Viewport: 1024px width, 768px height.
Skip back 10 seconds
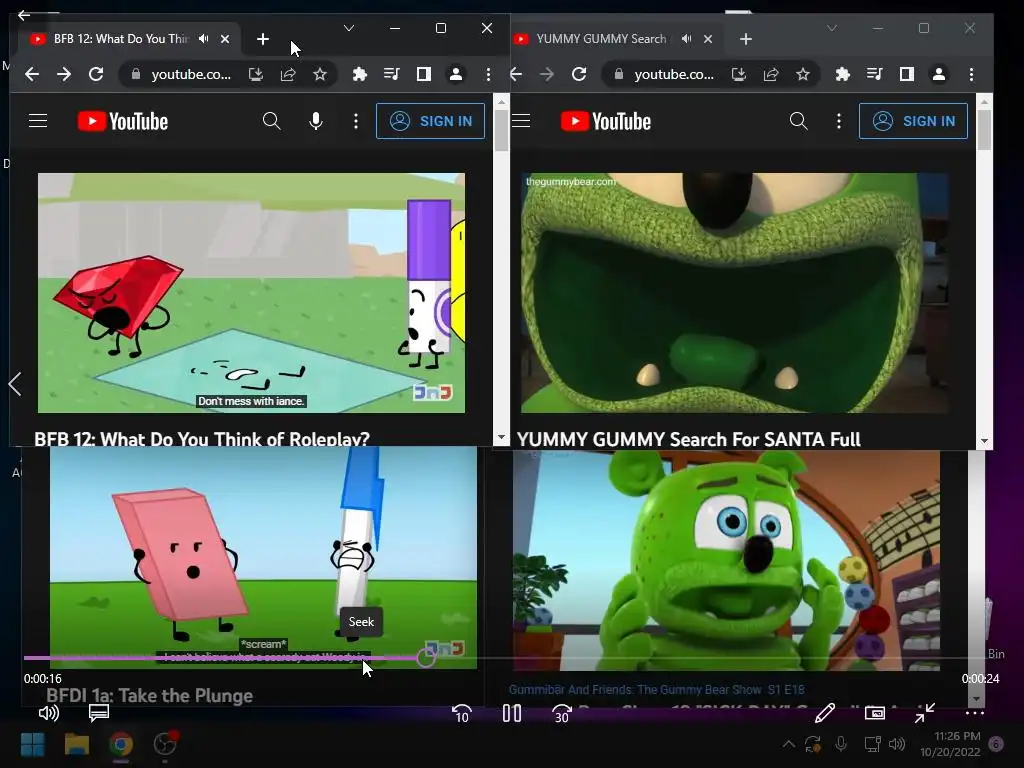coord(462,714)
